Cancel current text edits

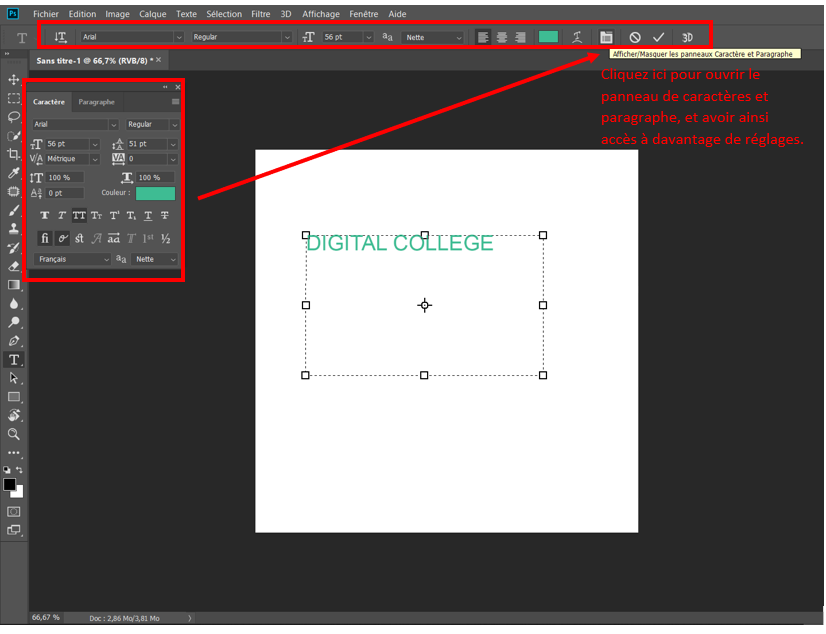tap(635, 37)
